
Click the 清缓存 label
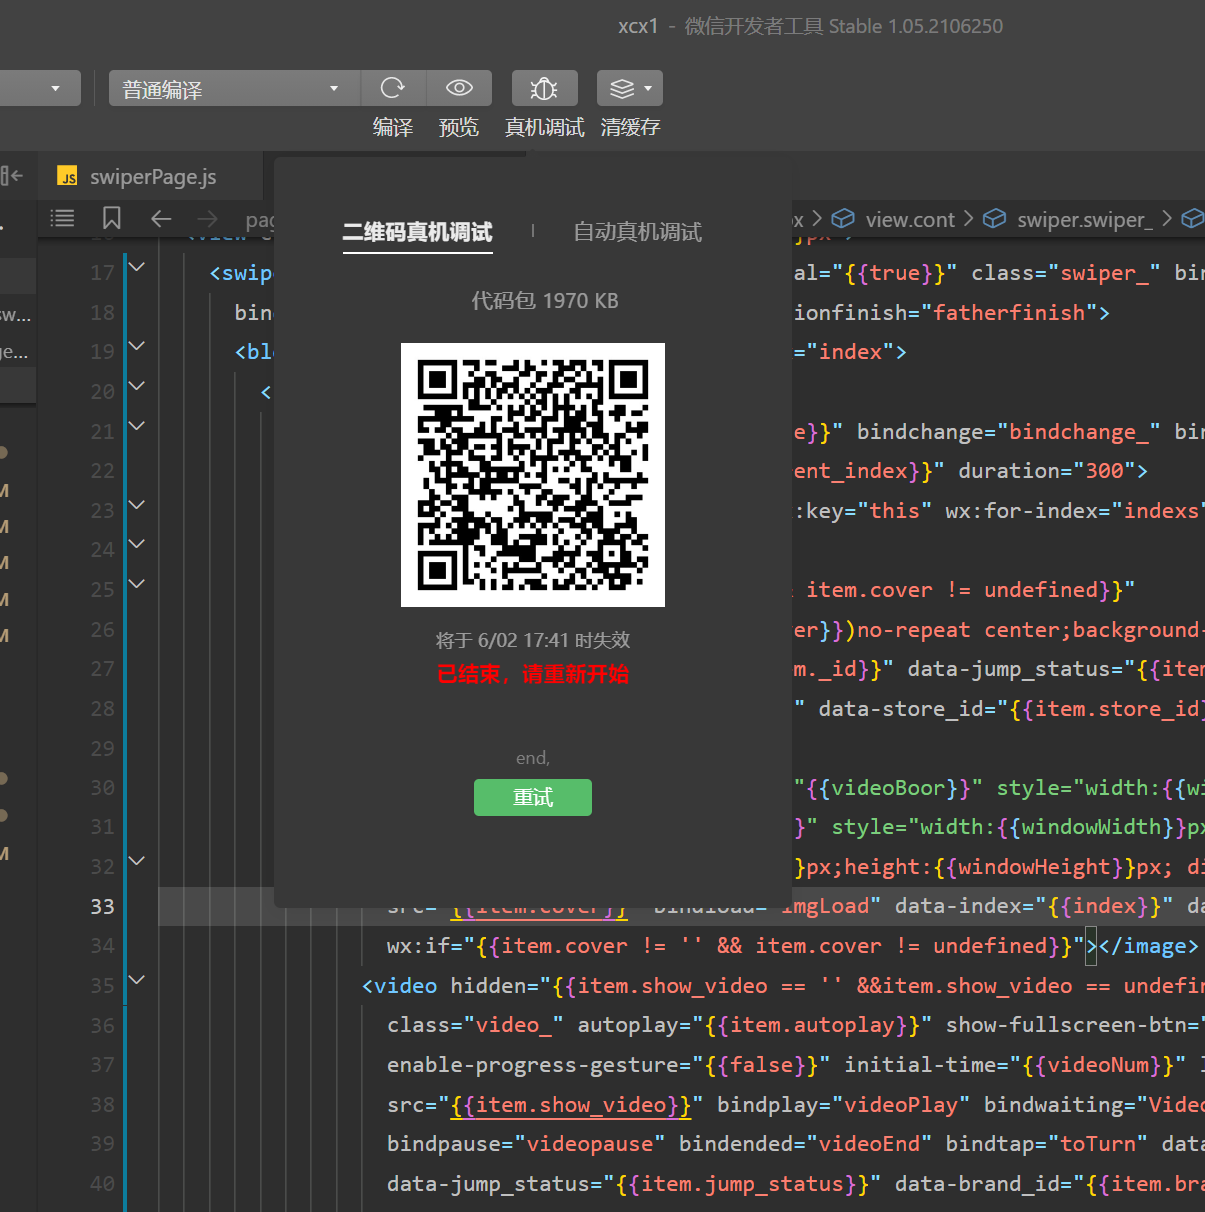pyautogui.click(x=630, y=127)
